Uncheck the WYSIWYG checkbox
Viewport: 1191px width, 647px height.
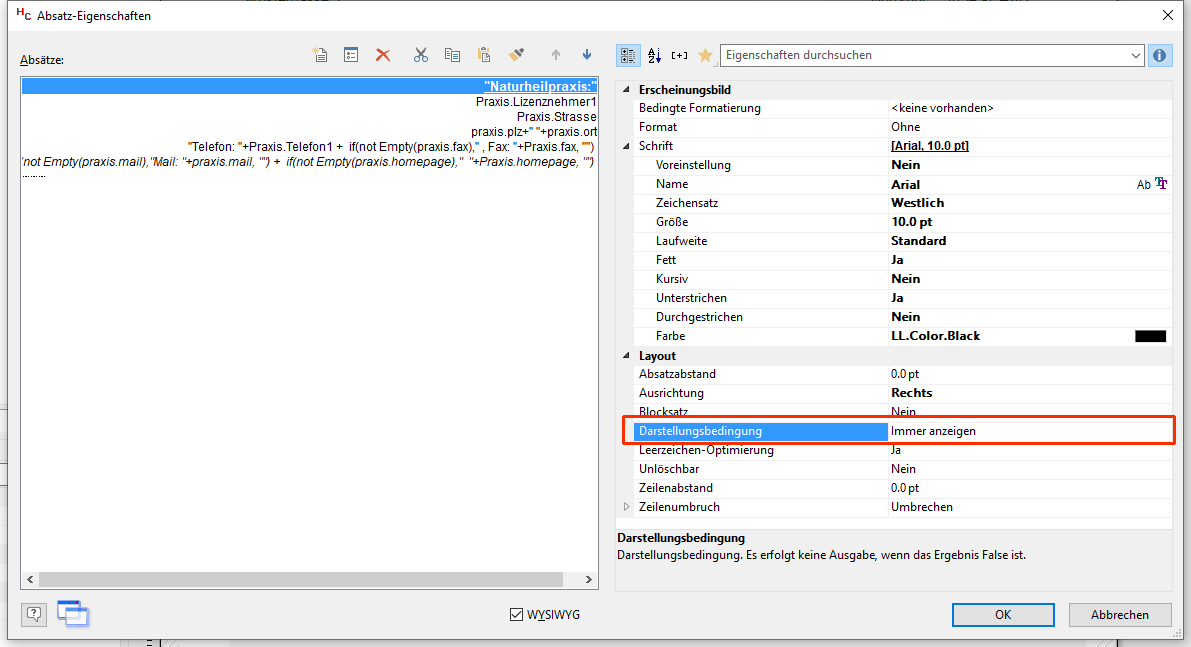click(x=516, y=614)
